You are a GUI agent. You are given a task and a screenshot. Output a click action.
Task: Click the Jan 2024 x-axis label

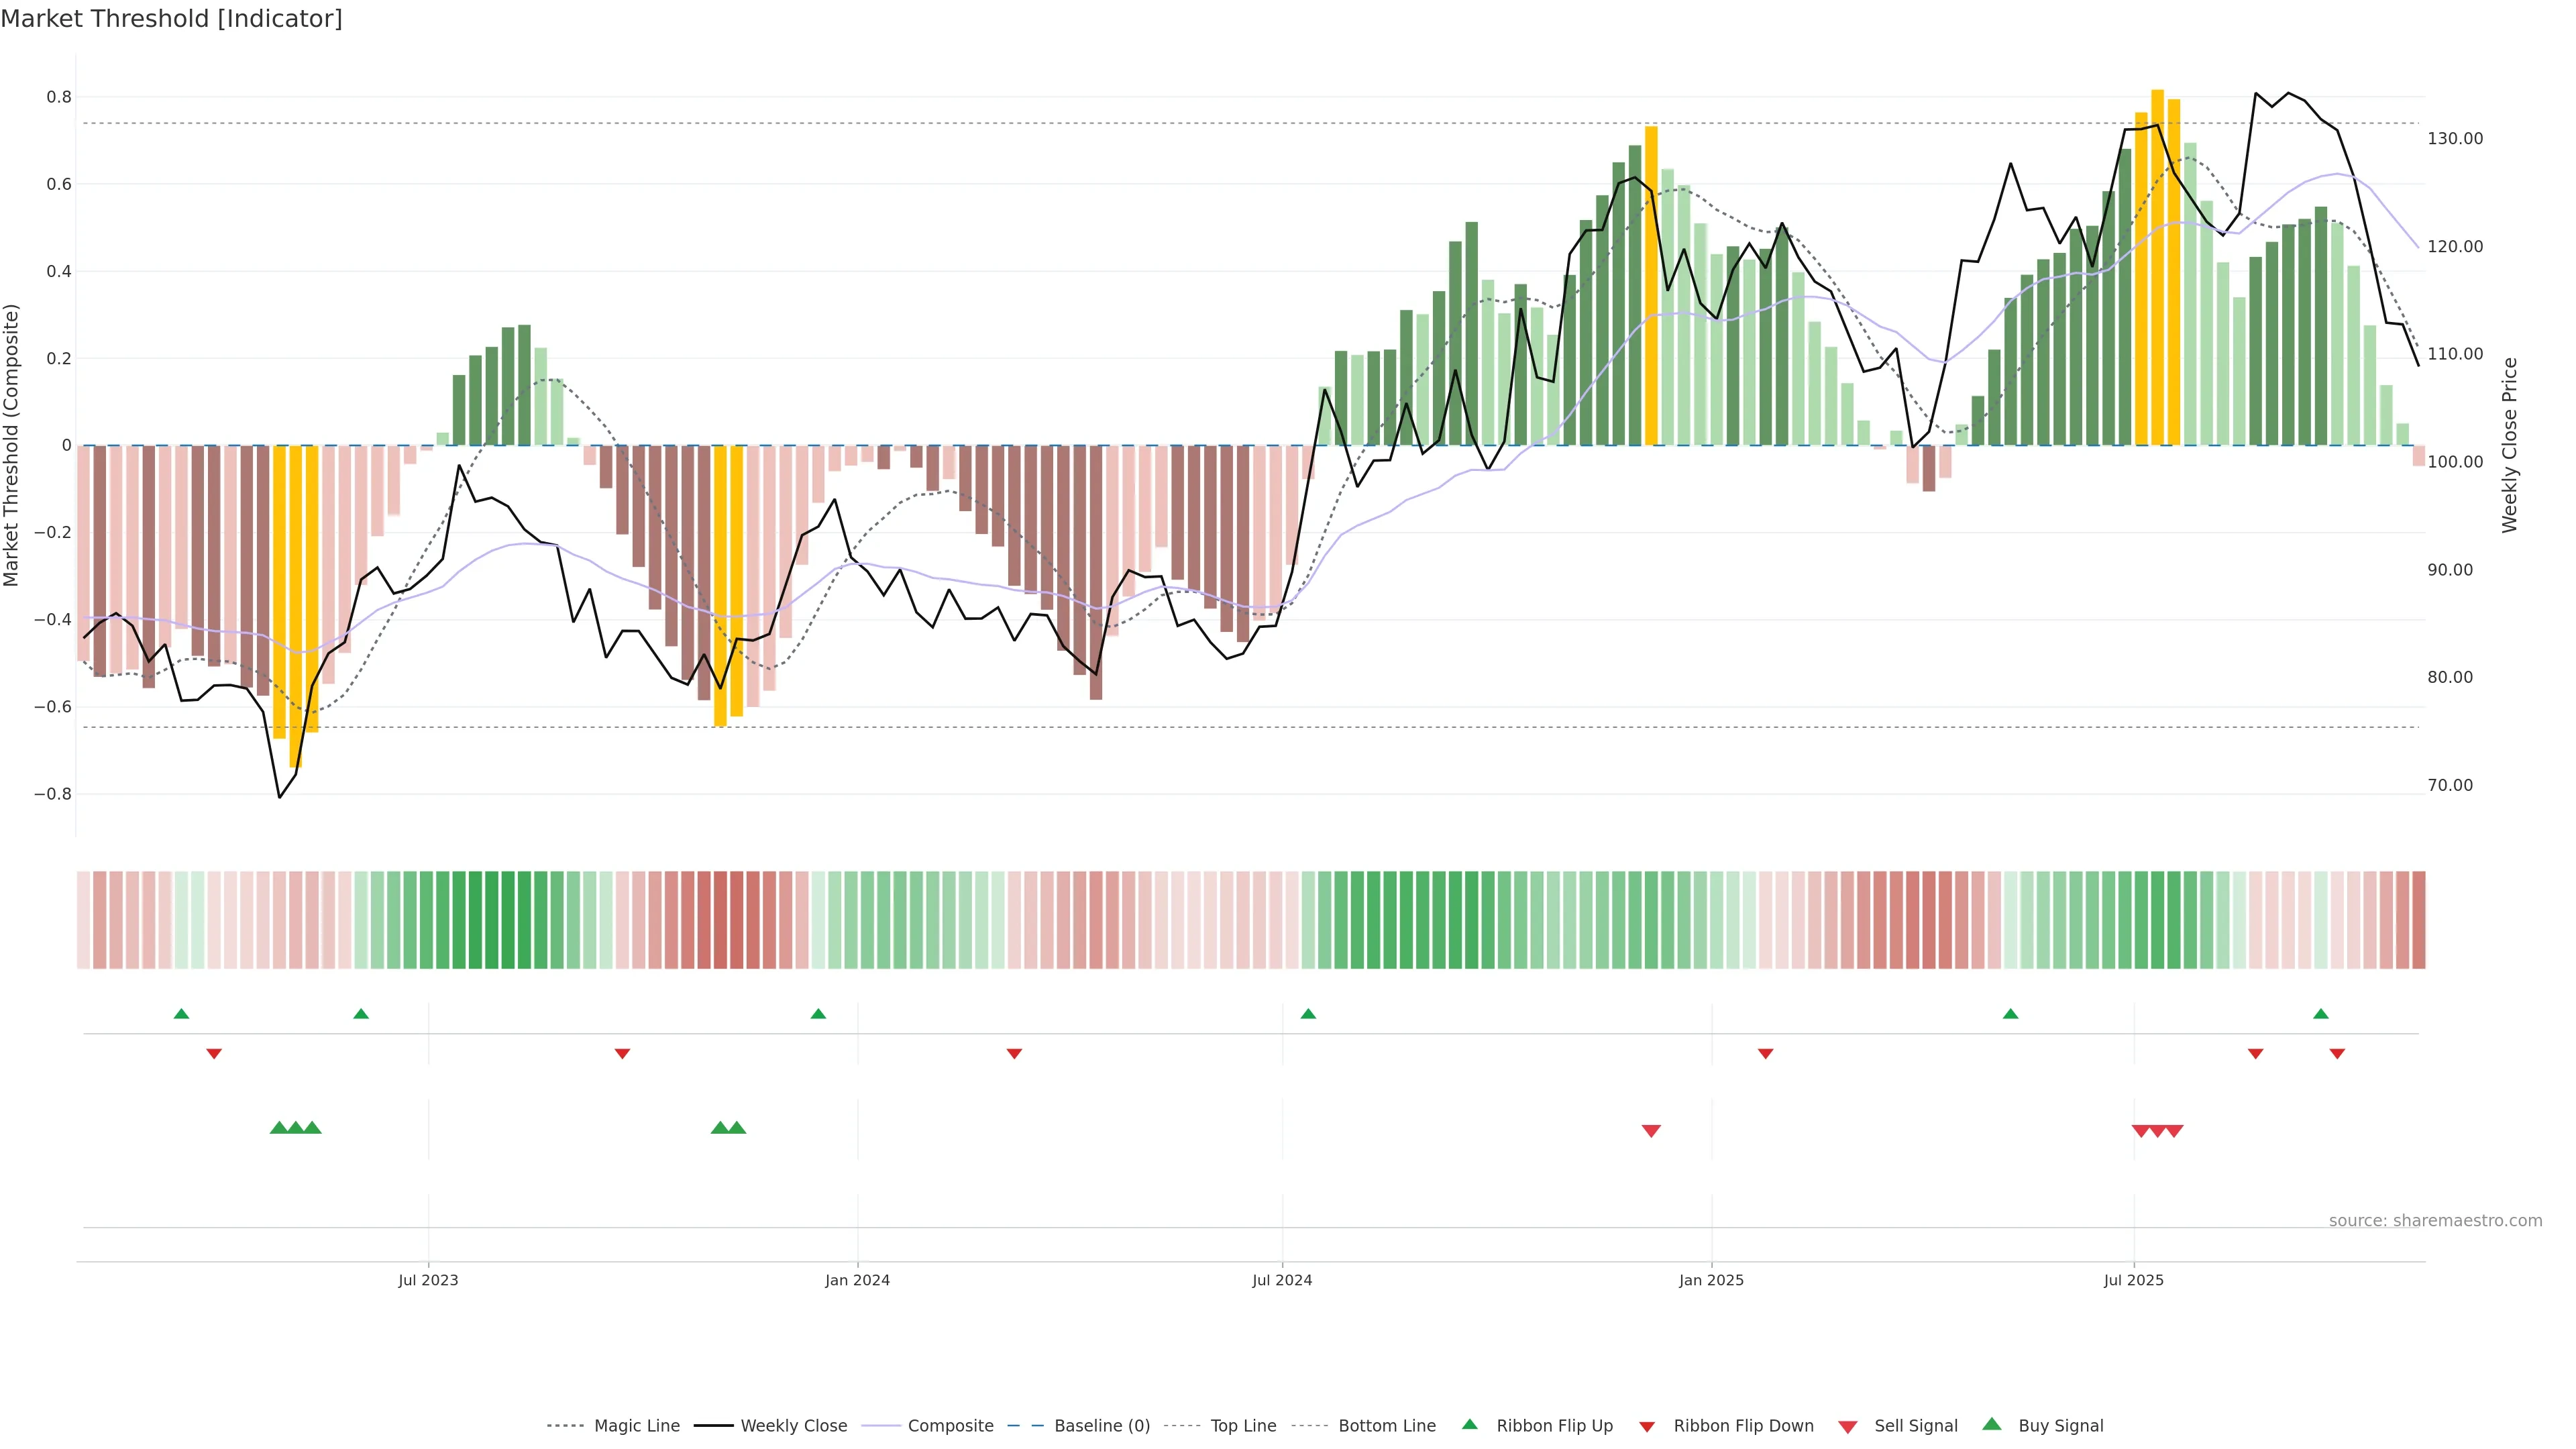[857, 1280]
